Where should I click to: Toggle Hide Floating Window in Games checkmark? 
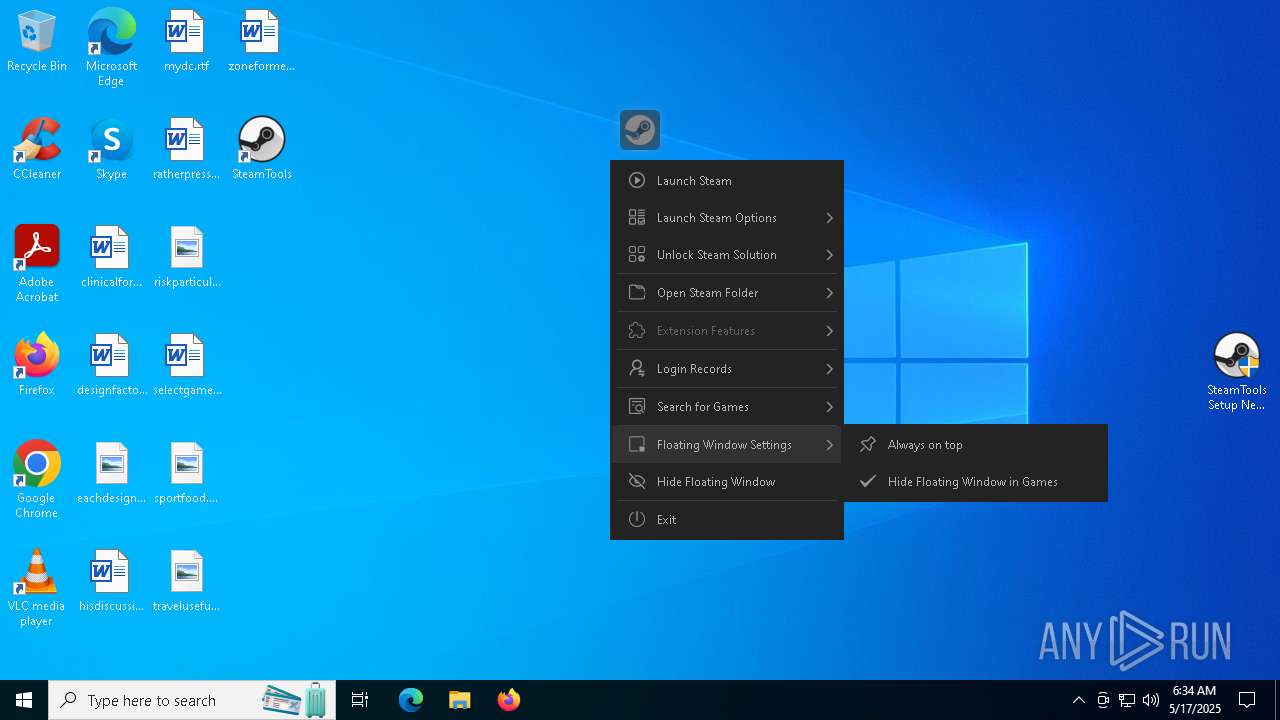[868, 482]
